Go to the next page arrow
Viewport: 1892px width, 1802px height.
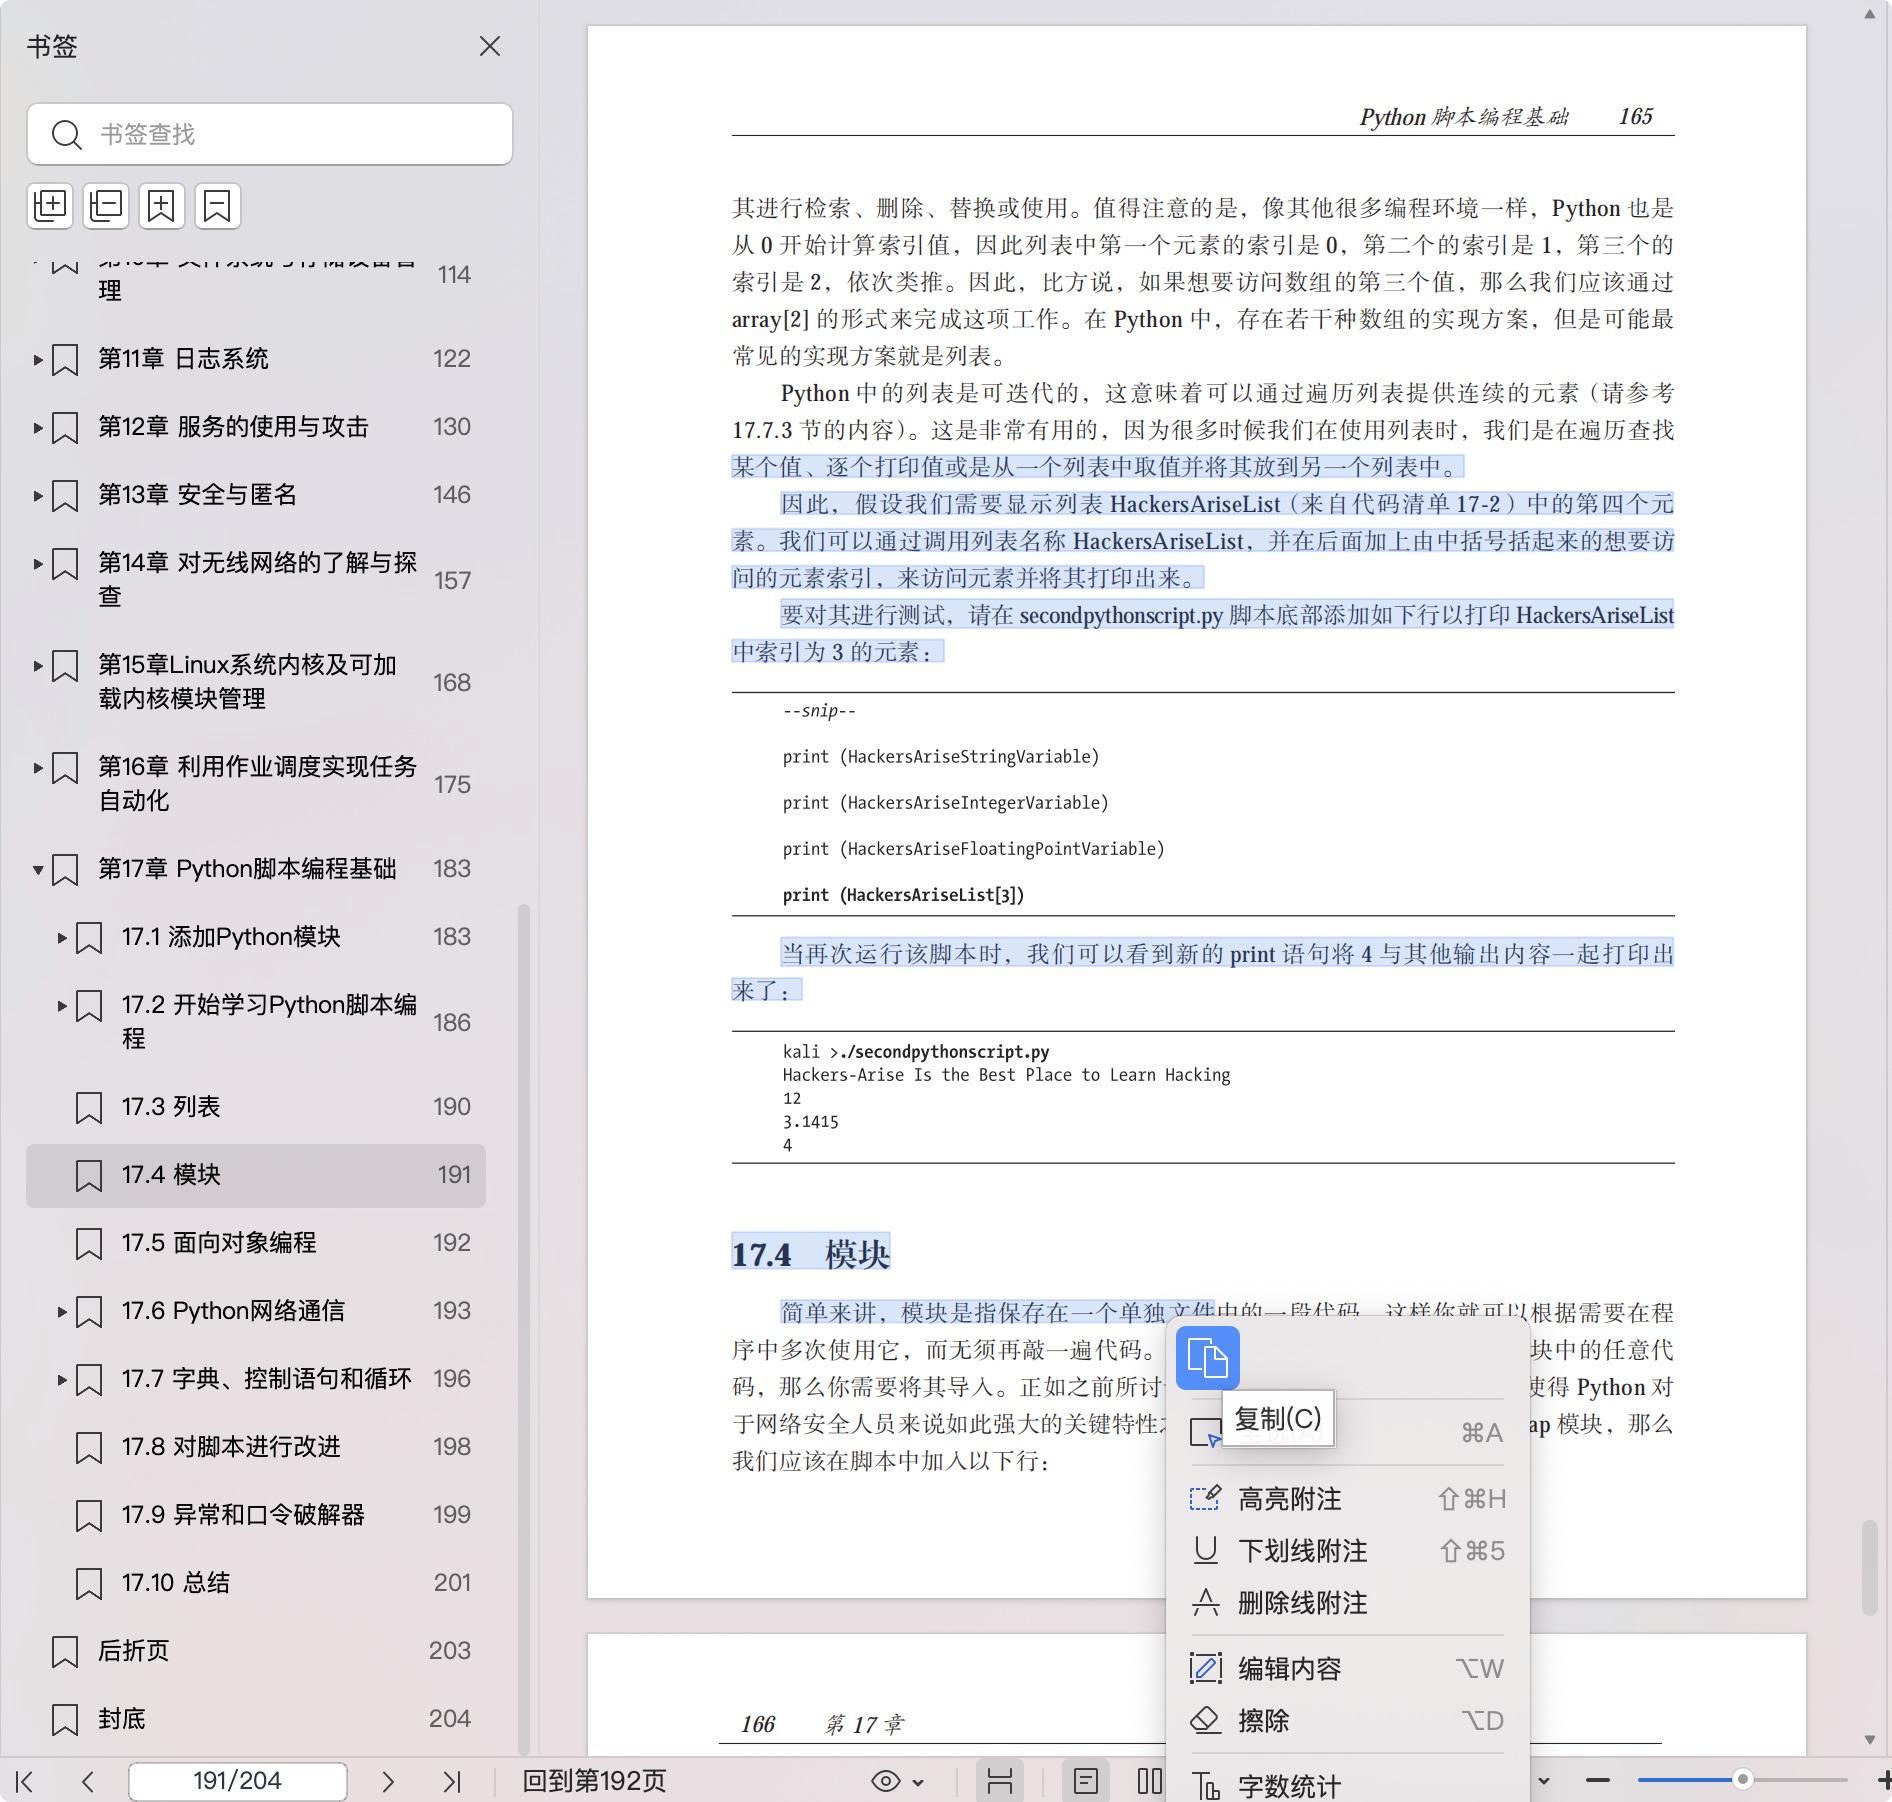388,1781
